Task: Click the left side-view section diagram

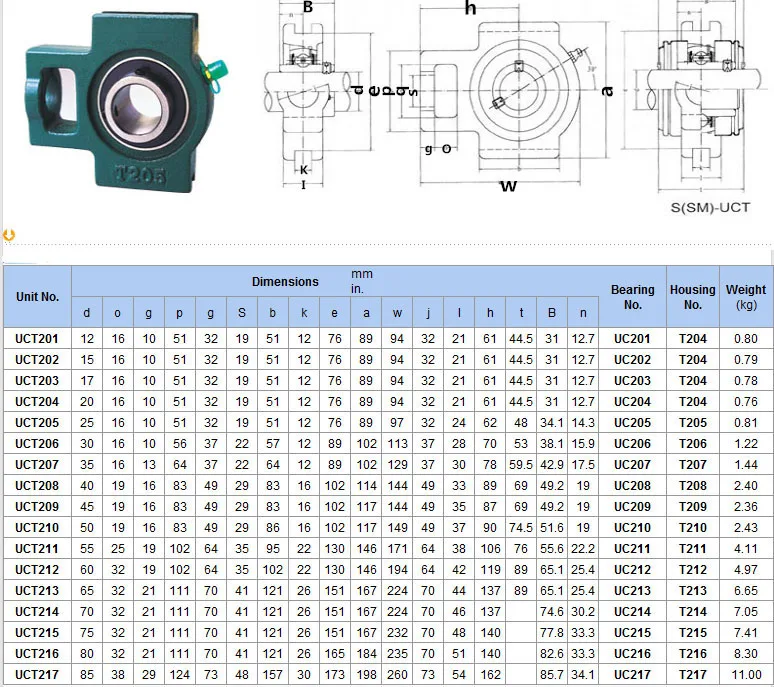Action: [304, 95]
